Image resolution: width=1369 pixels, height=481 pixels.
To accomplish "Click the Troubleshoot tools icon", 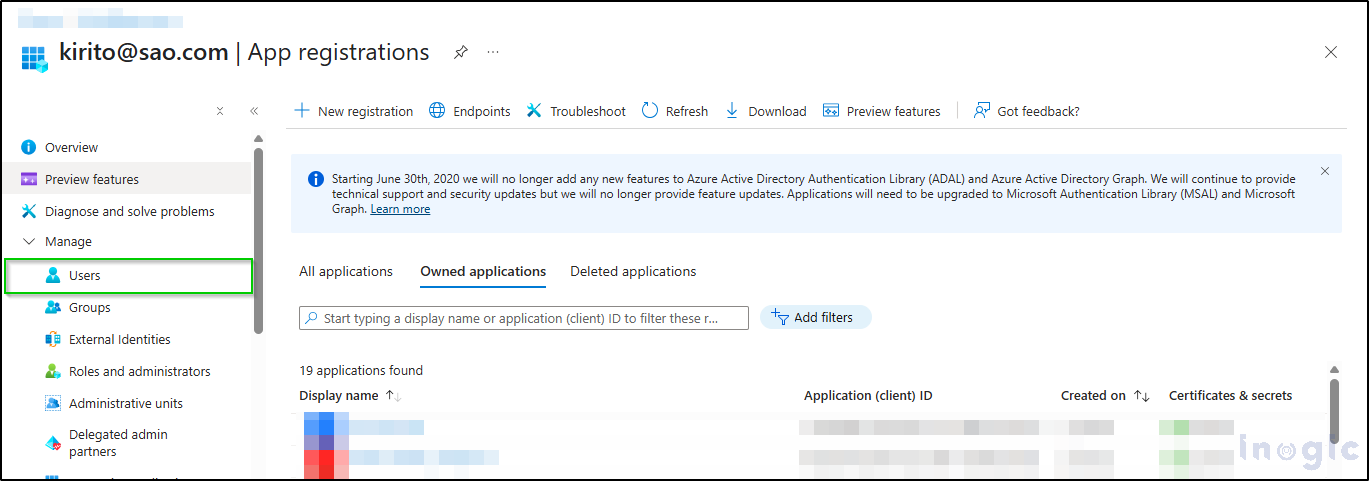I will 534,111.
